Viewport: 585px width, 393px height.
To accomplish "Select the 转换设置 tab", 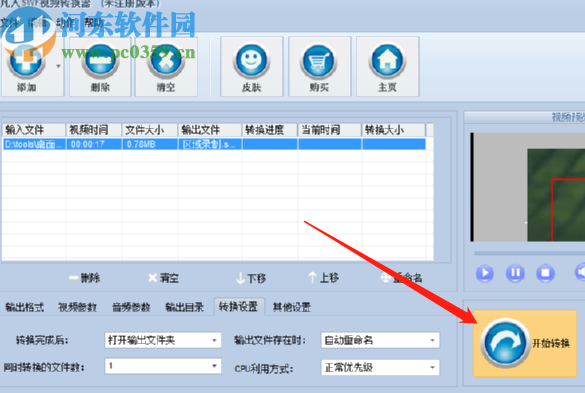I will [239, 307].
